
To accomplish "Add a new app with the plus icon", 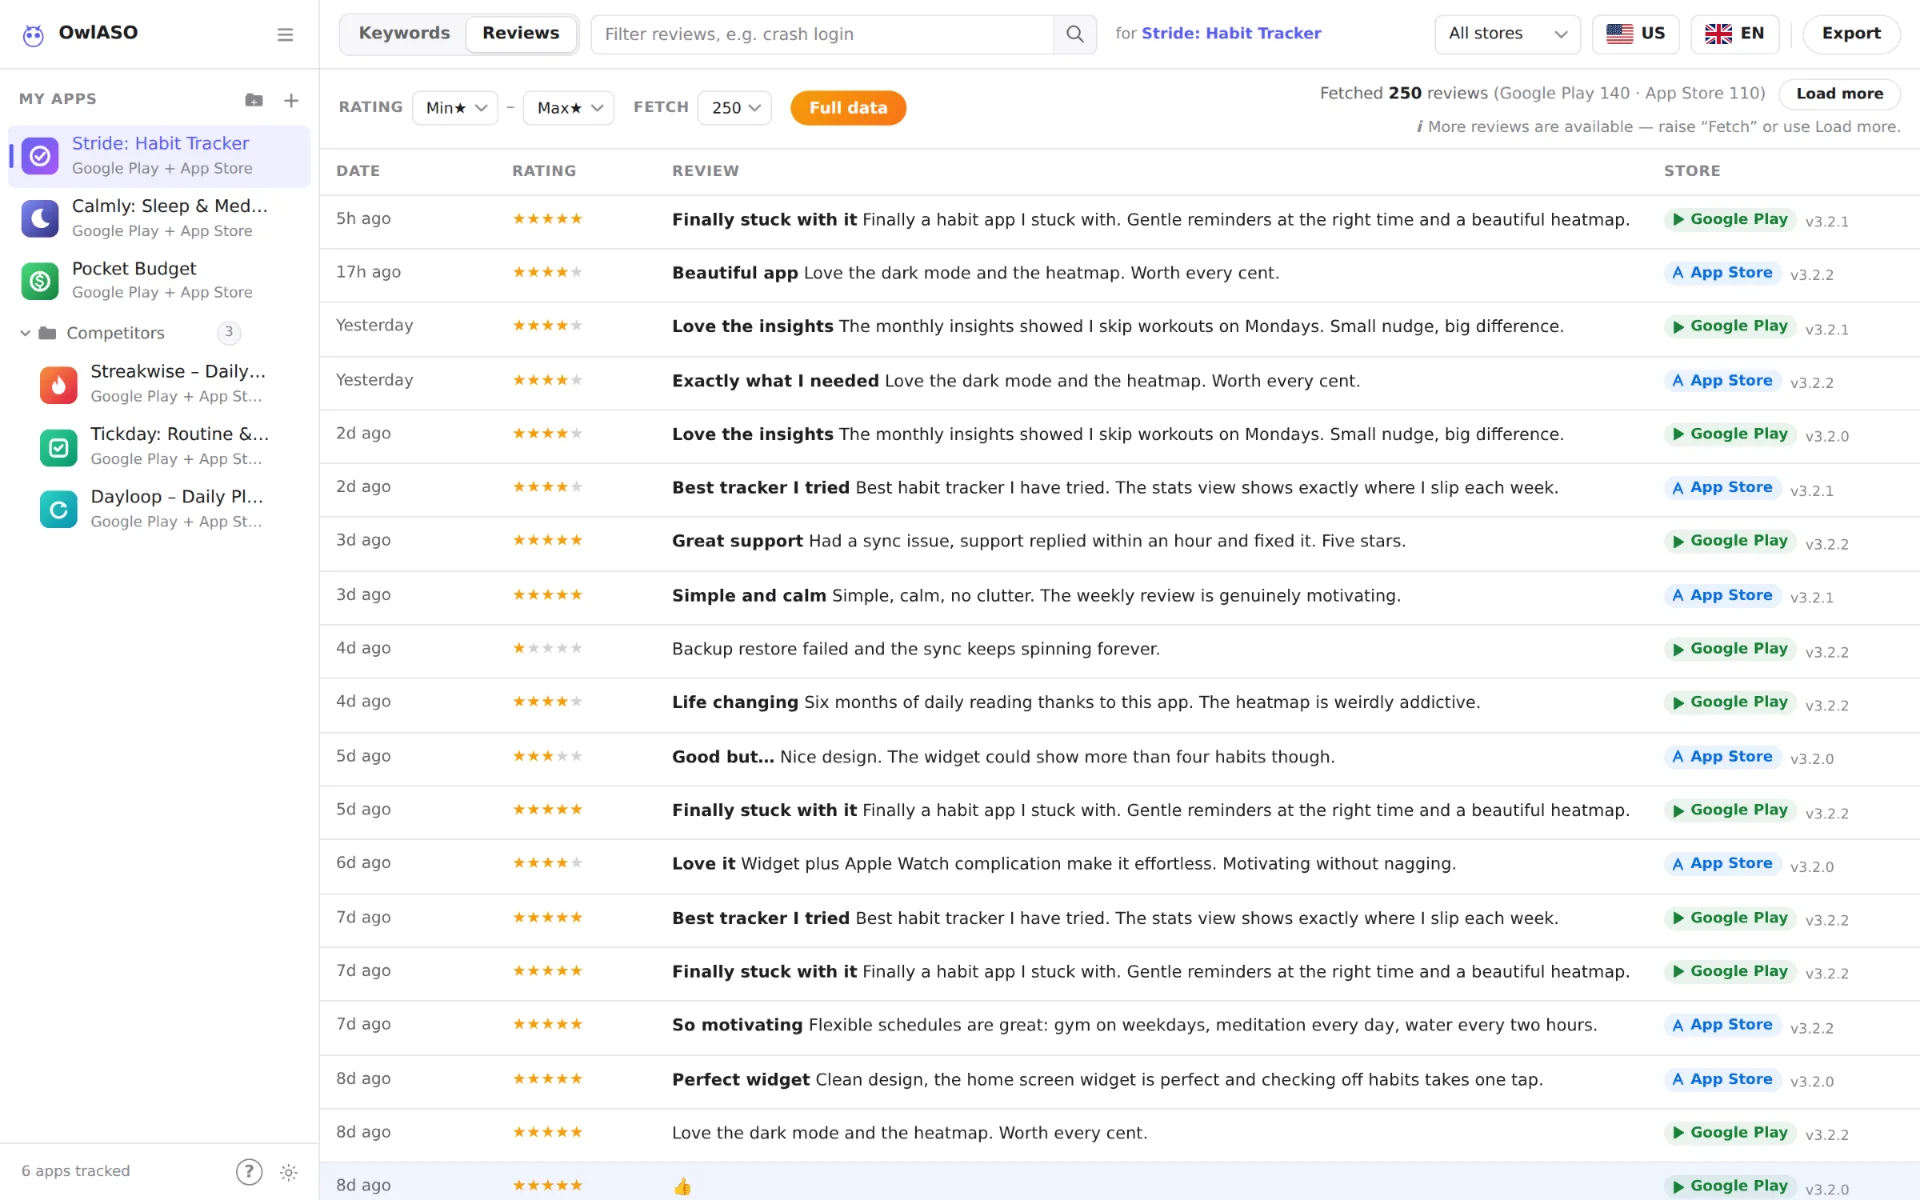I will [x=291, y=100].
